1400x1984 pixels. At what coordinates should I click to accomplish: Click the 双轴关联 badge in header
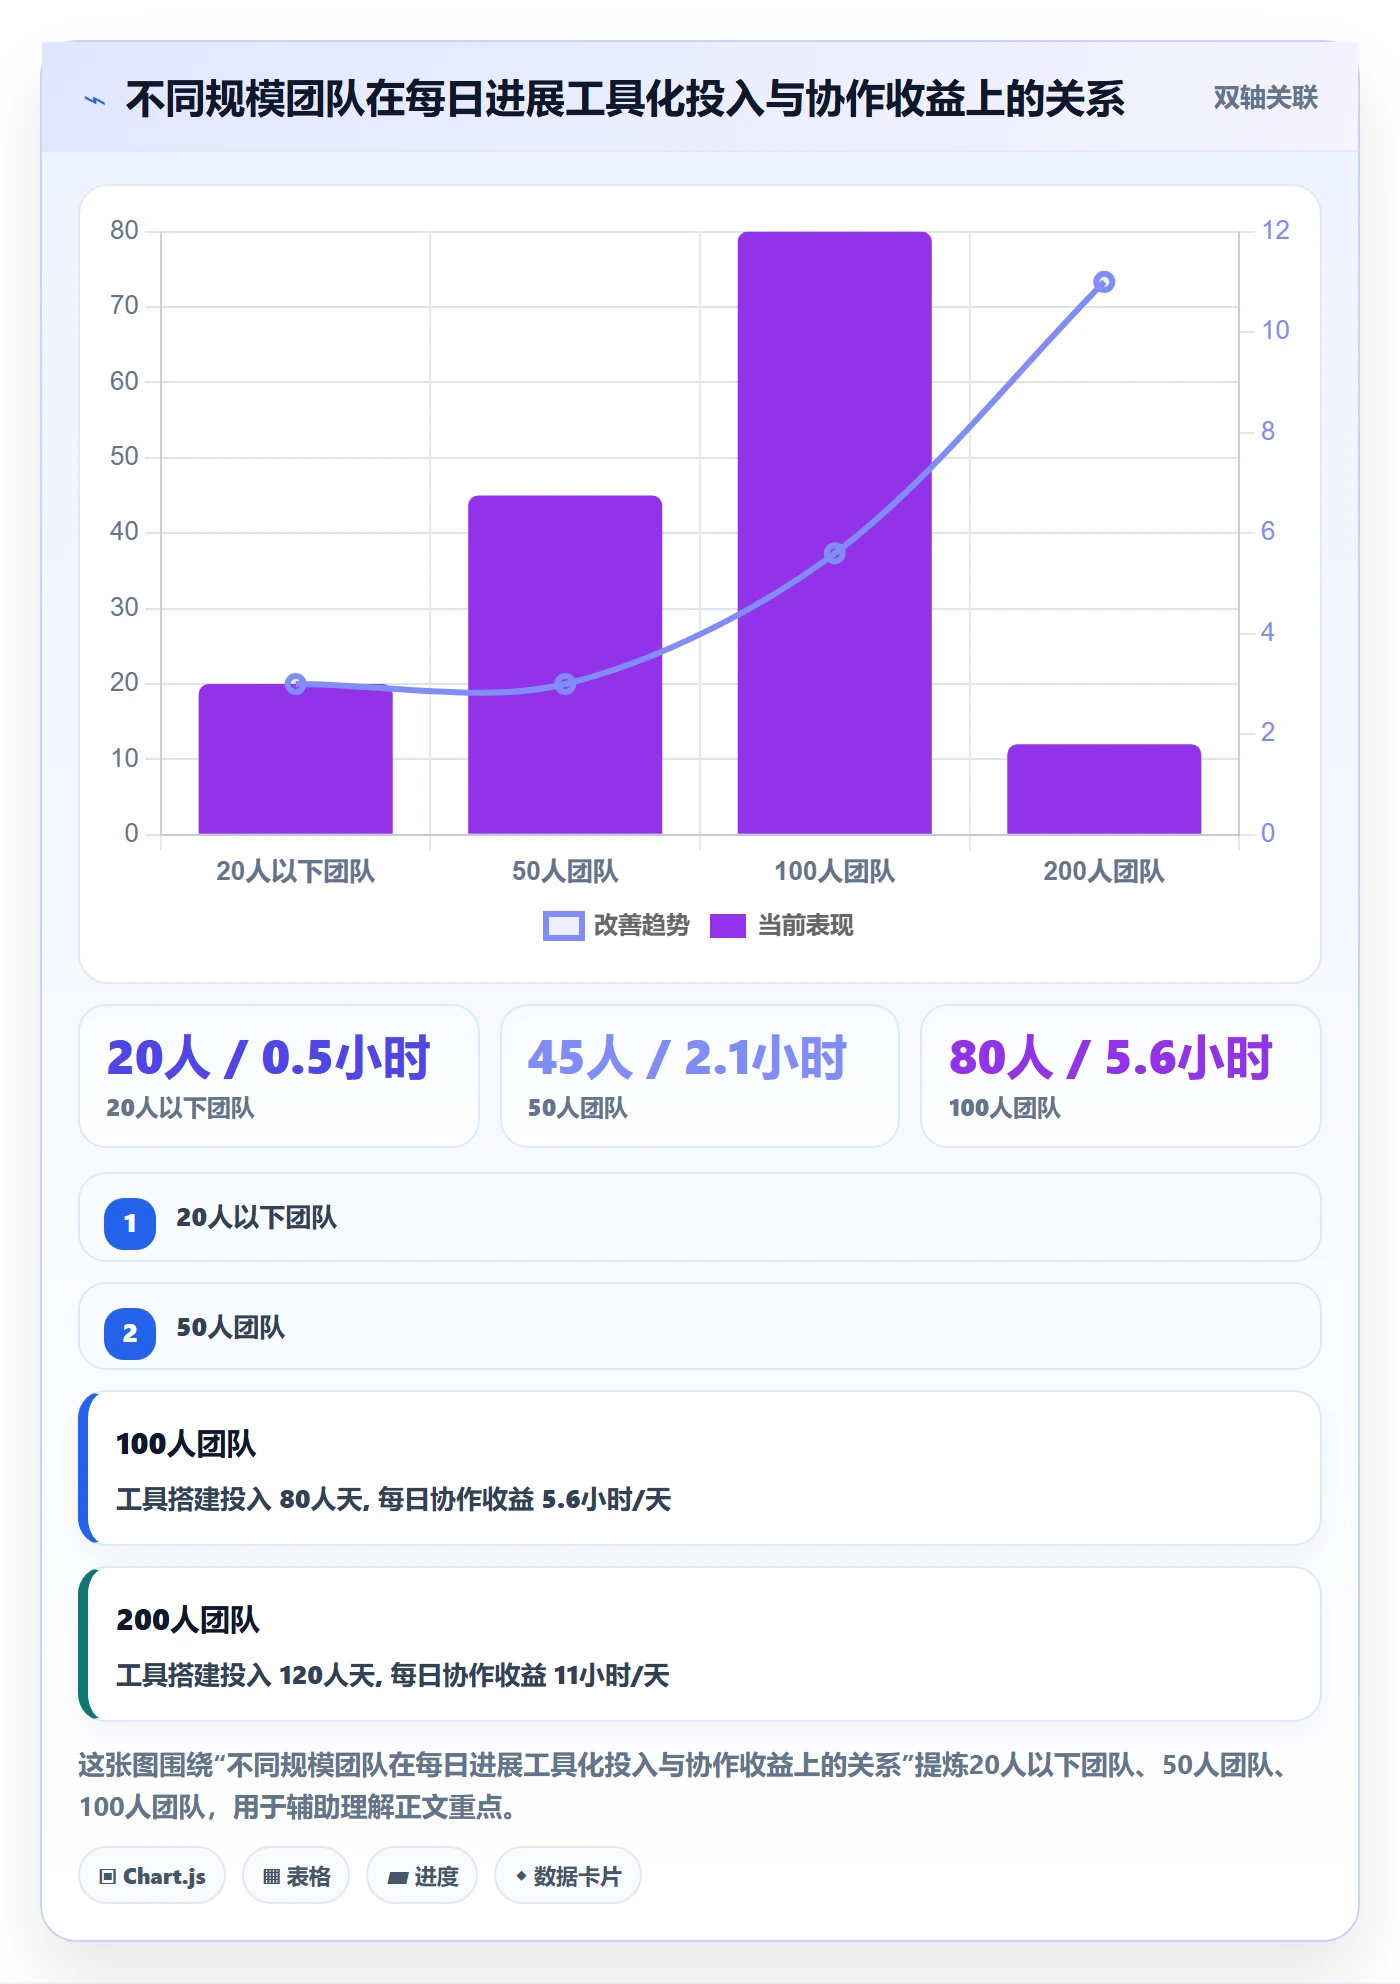(x=1265, y=97)
